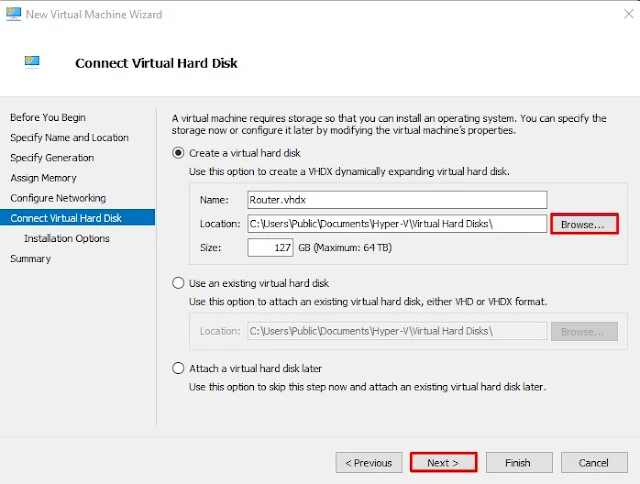Browse for new disk location

[x=584, y=224]
